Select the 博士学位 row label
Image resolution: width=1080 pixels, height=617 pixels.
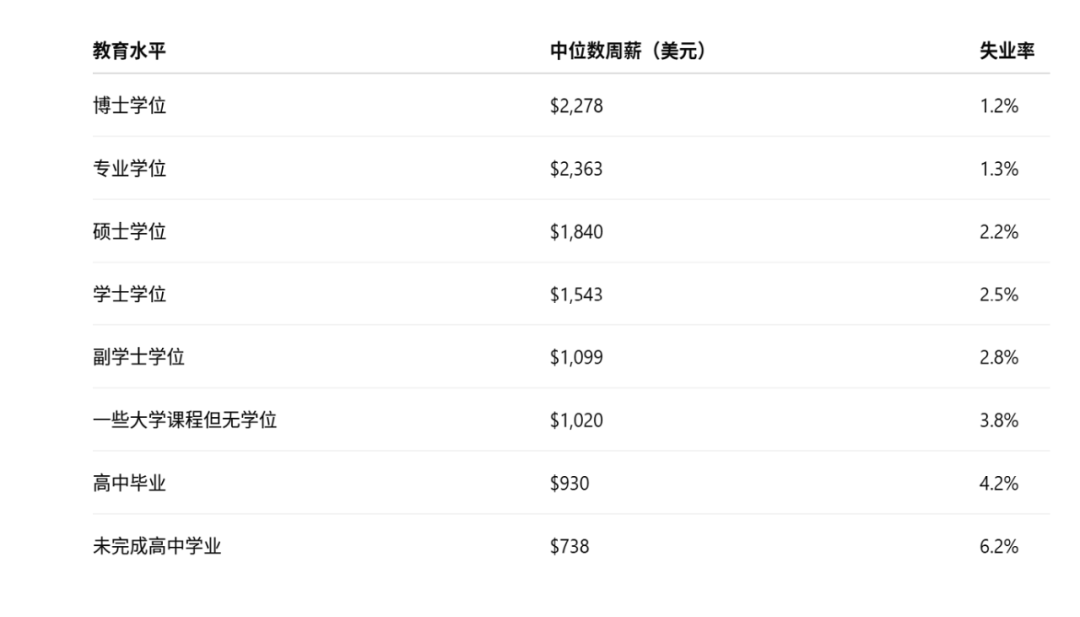[x=129, y=105]
